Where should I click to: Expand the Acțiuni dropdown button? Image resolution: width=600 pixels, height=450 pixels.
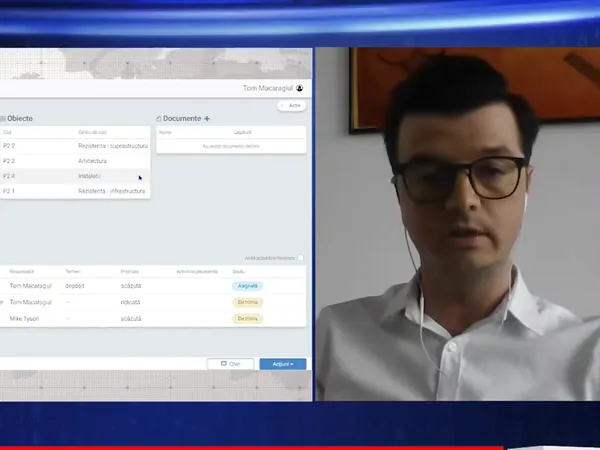[282, 364]
